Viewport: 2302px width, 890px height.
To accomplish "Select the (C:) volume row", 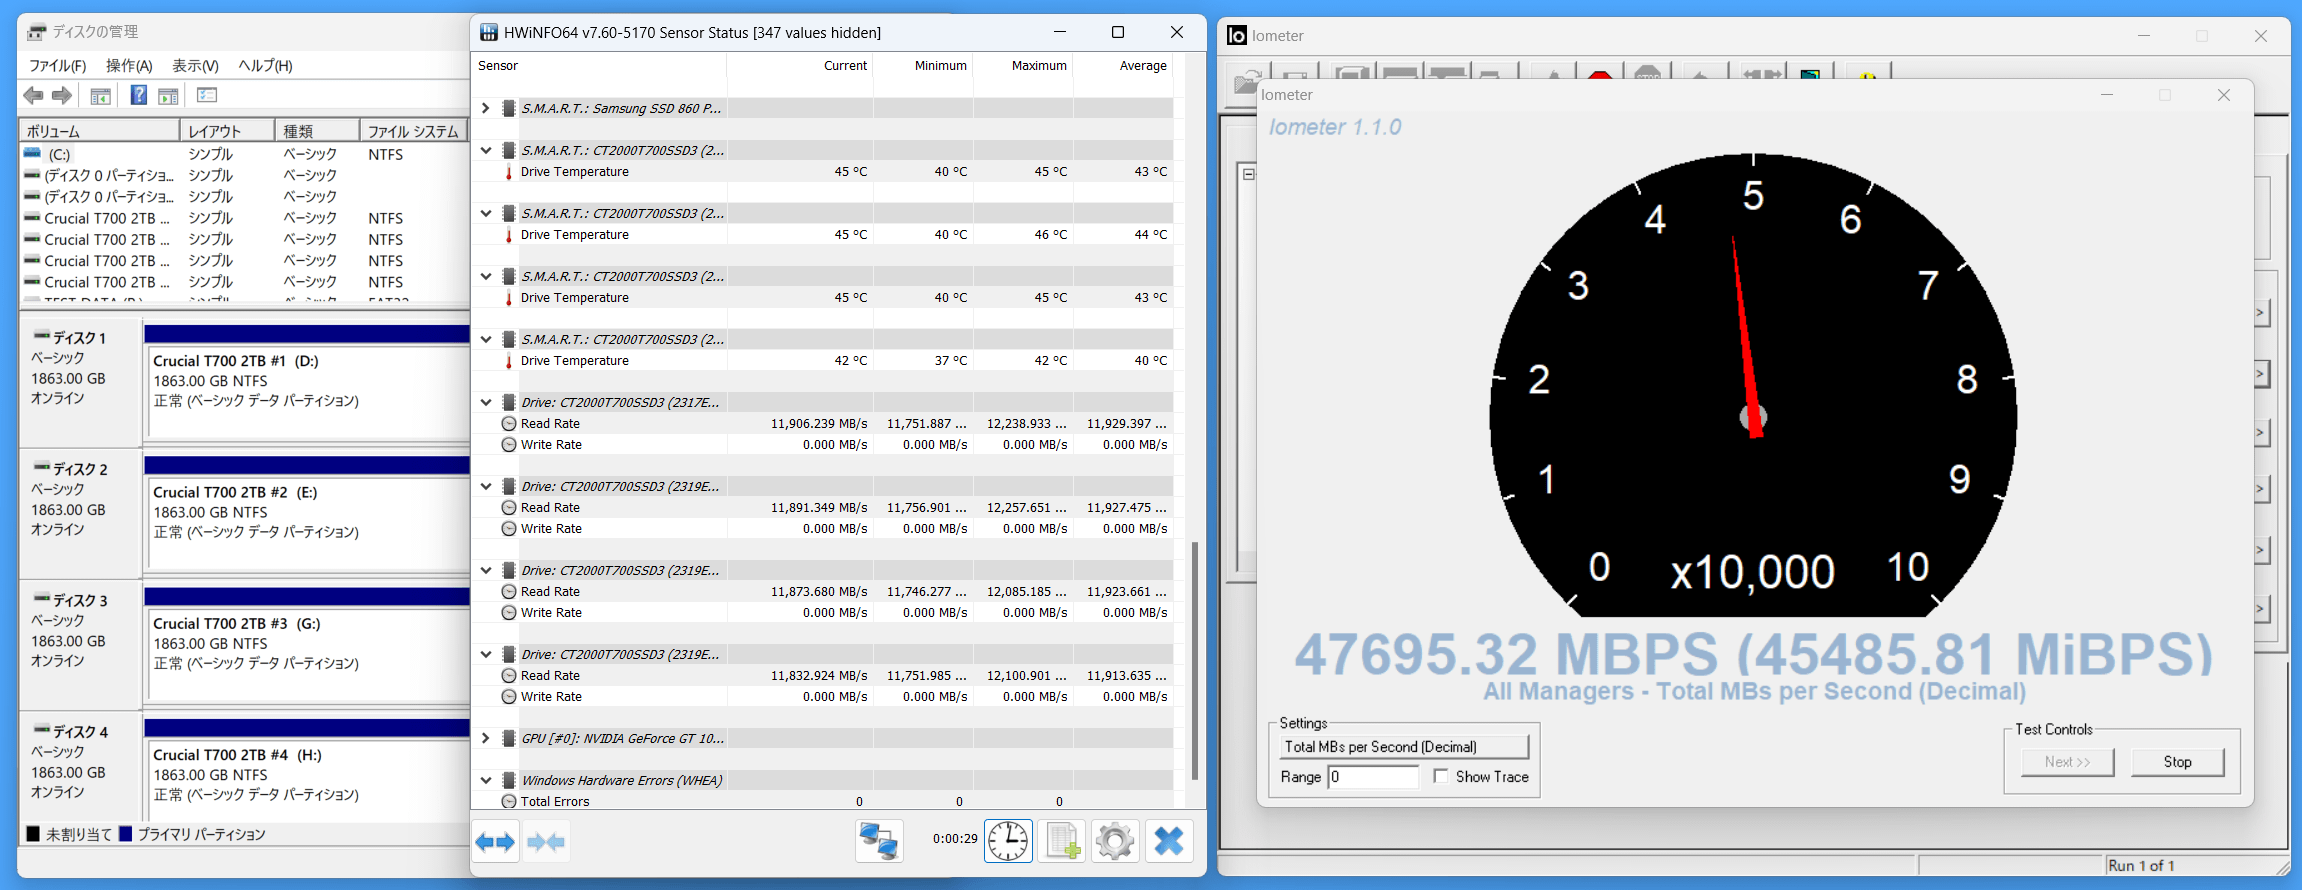I will [244, 154].
